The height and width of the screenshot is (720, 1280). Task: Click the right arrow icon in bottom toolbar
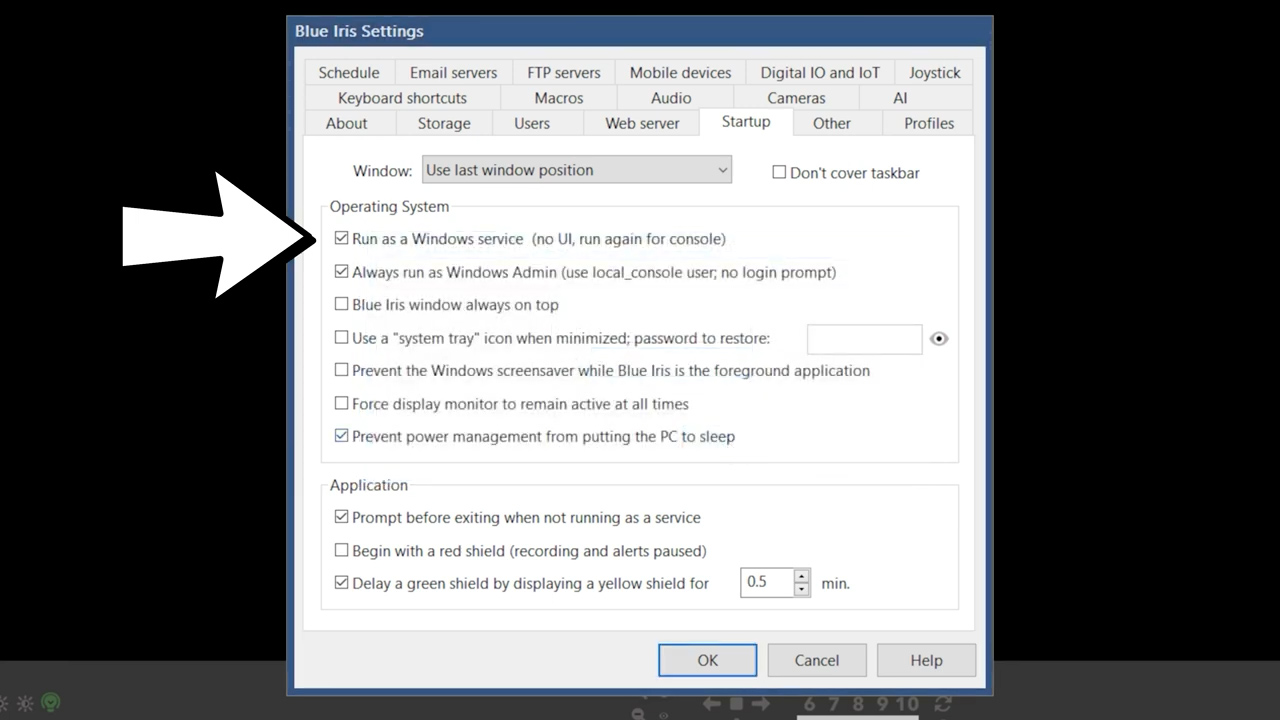pyautogui.click(x=761, y=704)
